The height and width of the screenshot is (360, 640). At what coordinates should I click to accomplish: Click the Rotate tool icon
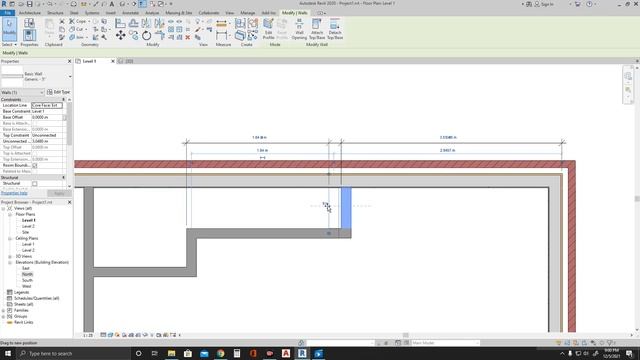coord(147,36)
